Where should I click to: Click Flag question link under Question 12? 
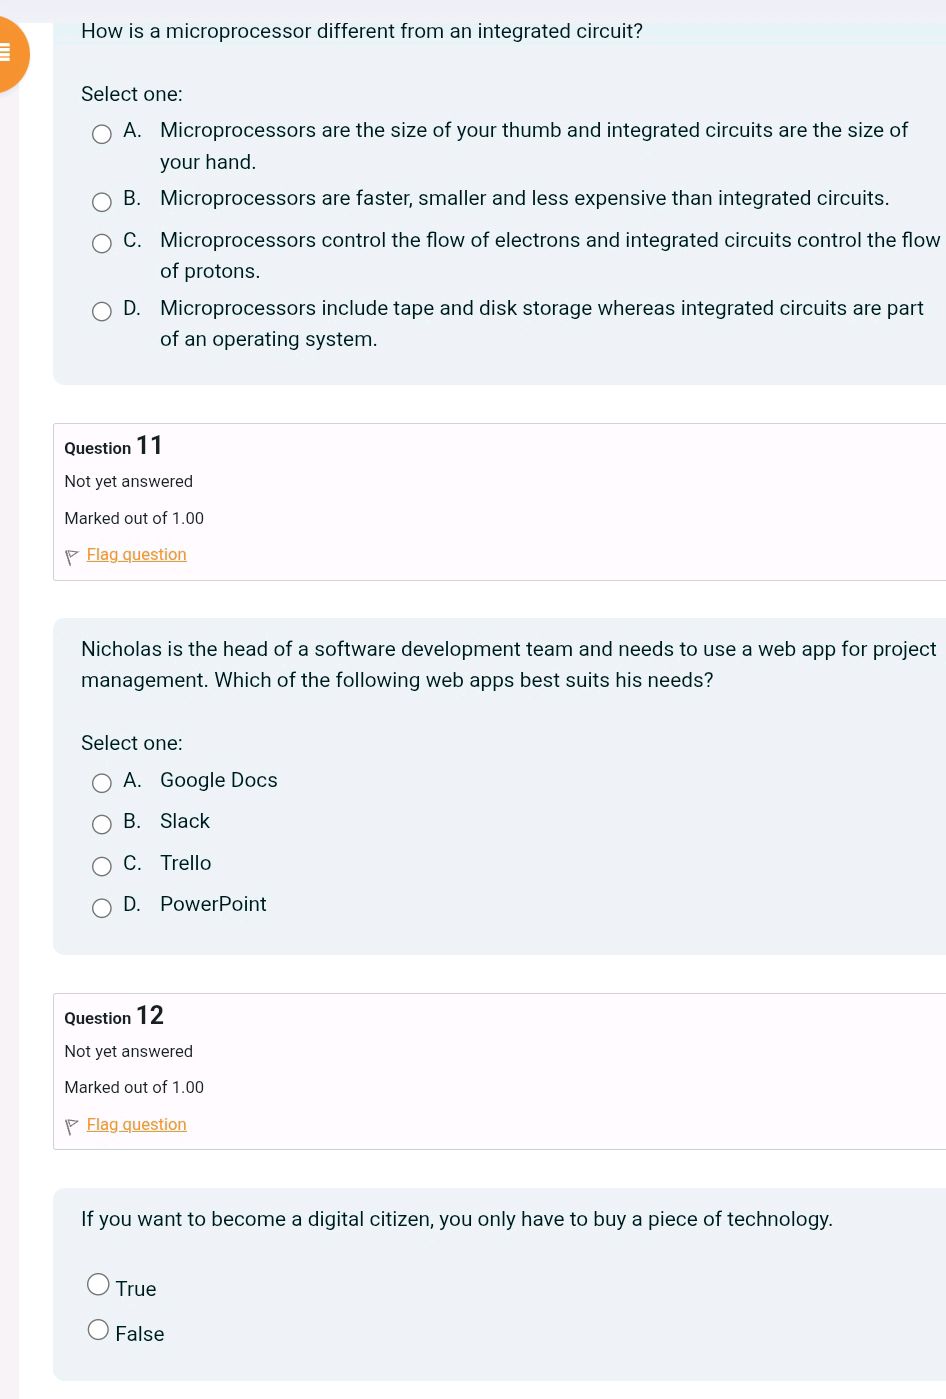click(137, 1124)
